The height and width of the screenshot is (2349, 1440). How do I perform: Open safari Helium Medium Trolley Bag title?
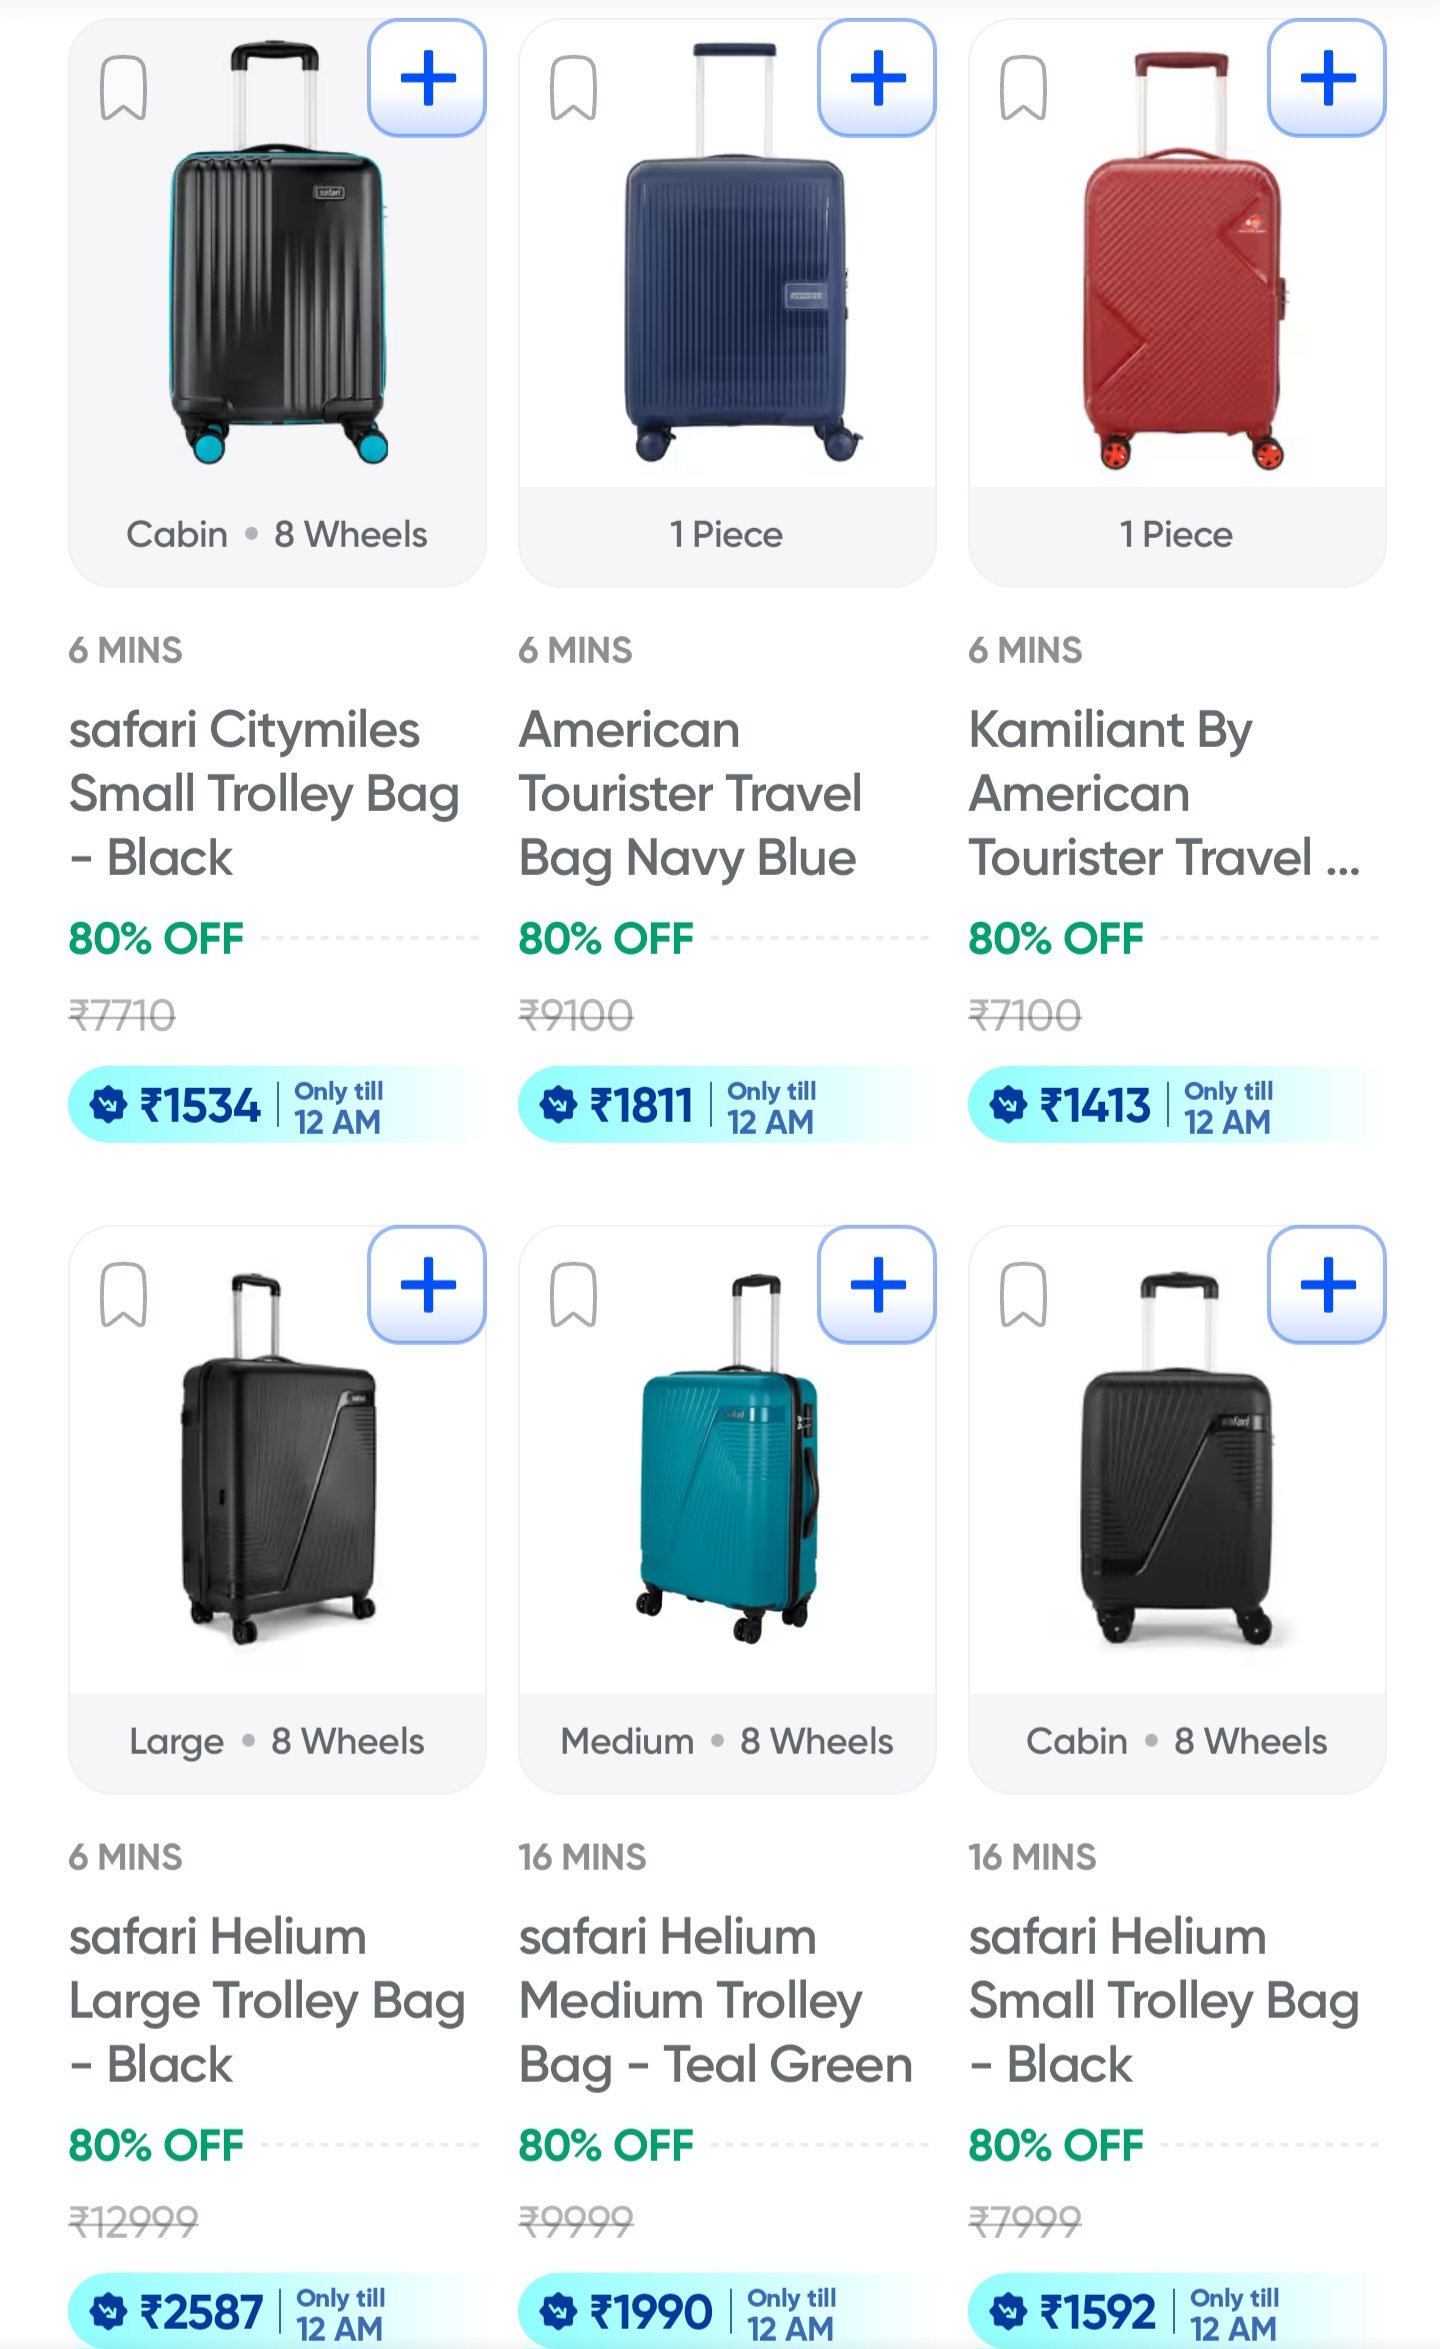714,2001
